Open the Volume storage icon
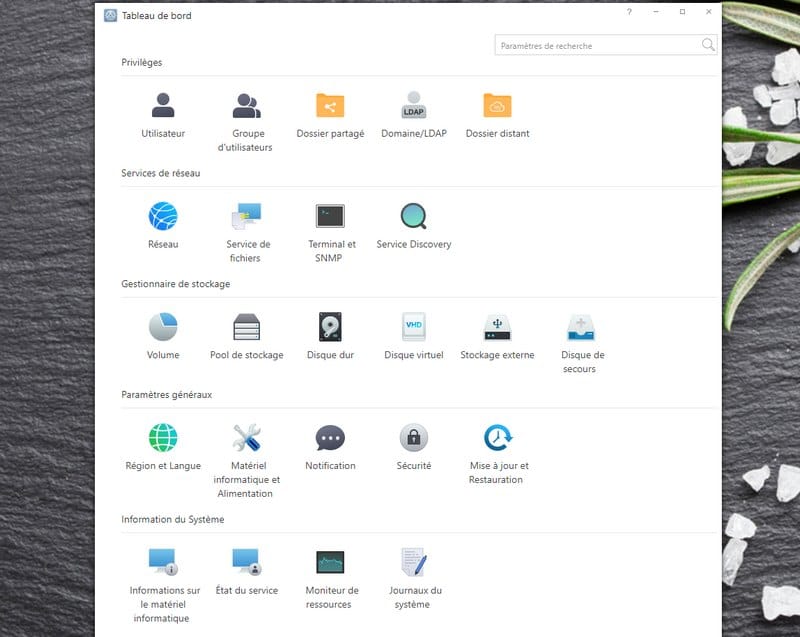800x637 pixels. click(x=163, y=327)
